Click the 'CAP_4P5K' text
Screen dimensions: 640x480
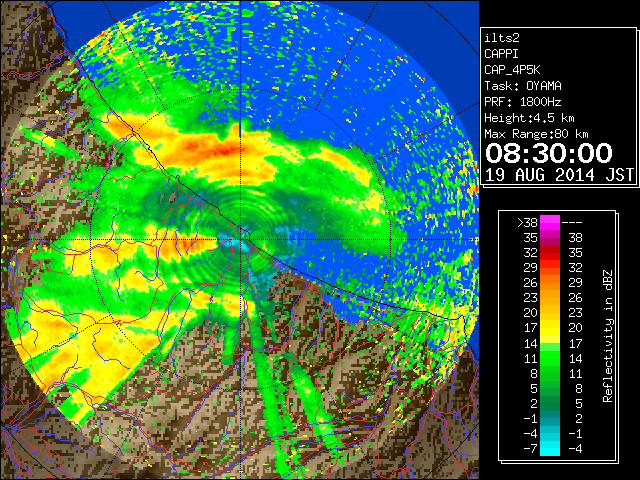(x=512, y=70)
